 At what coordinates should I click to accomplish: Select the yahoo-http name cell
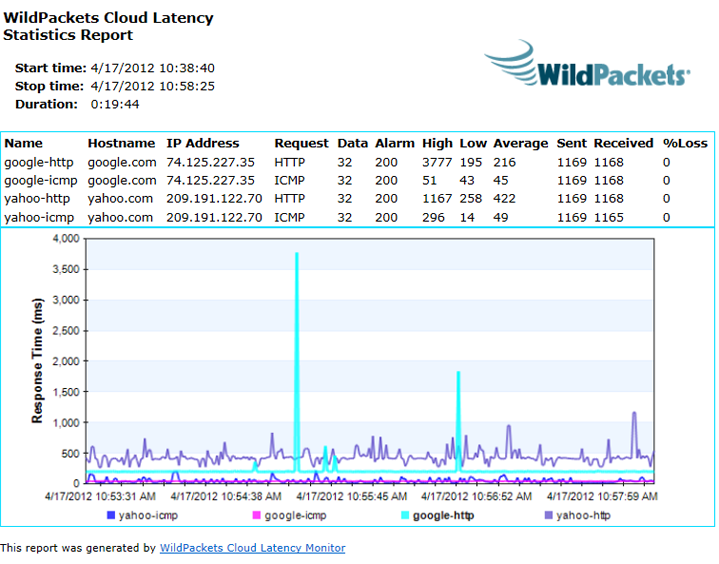click(37, 199)
